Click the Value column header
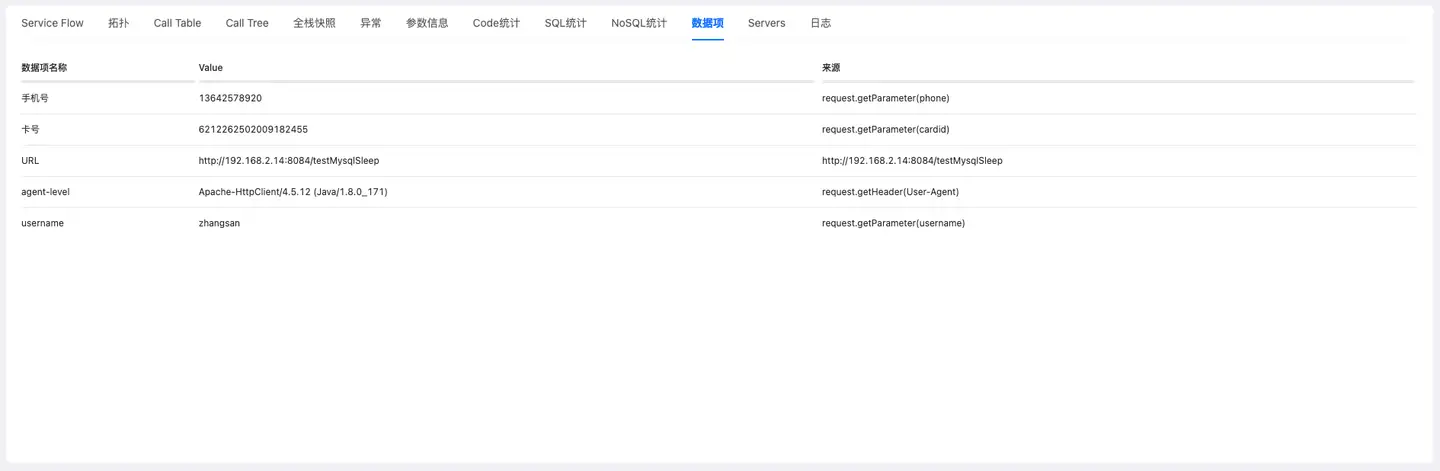 pyautogui.click(x=211, y=68)
